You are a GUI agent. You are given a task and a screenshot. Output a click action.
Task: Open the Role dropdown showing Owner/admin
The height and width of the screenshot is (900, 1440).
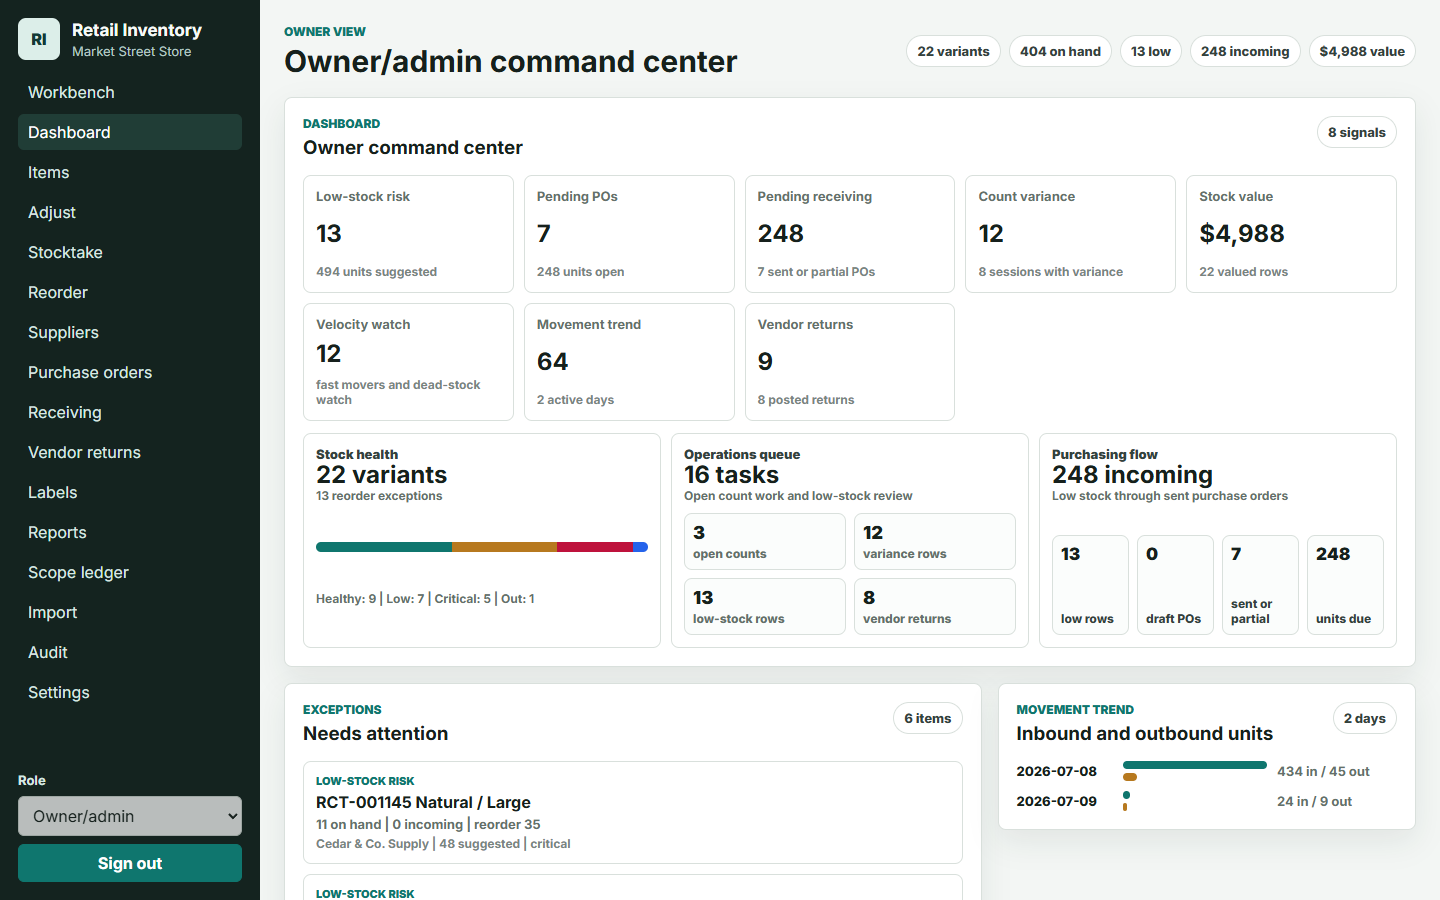pos(130,816)
